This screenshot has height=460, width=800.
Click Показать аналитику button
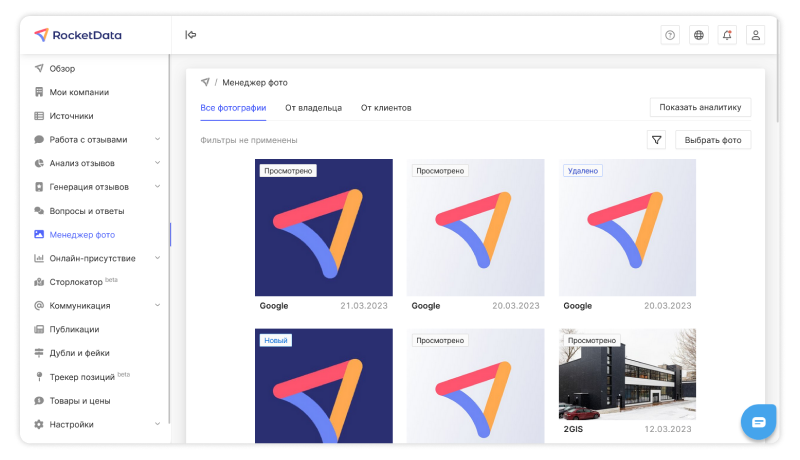pos(700,108)
